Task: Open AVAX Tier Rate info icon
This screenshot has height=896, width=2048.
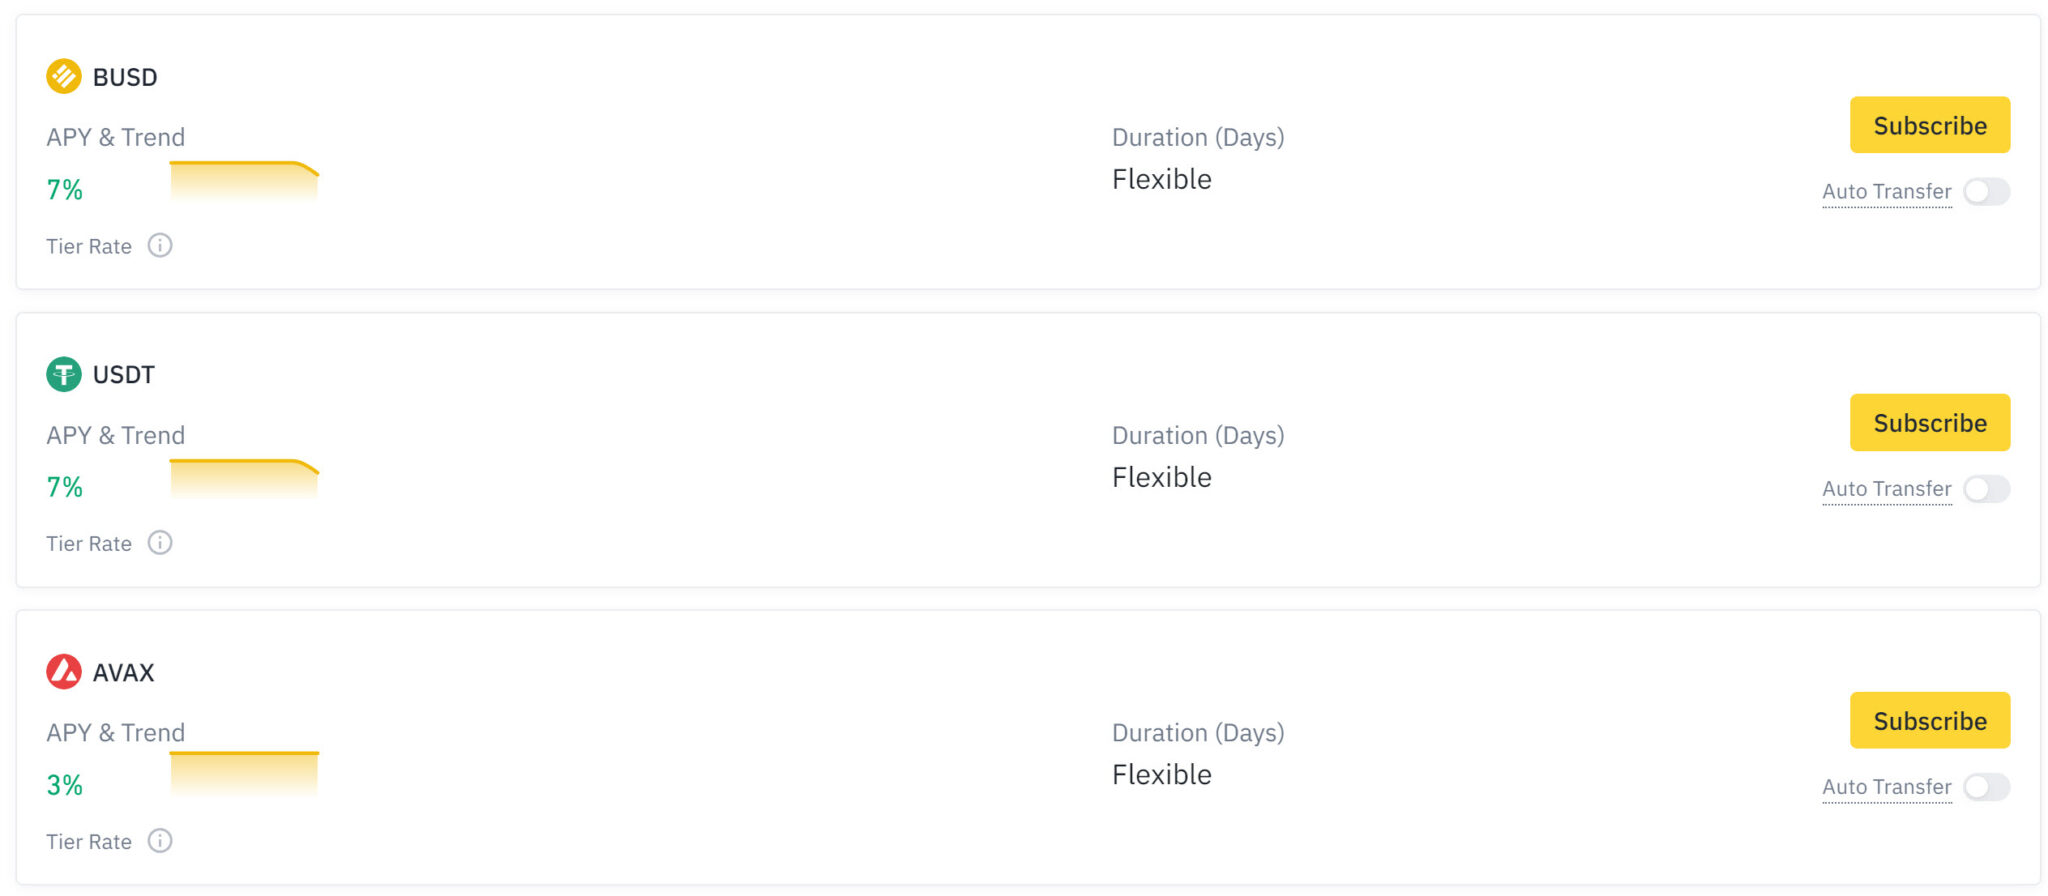Action: pyautogui.click(x=160, y=841)
